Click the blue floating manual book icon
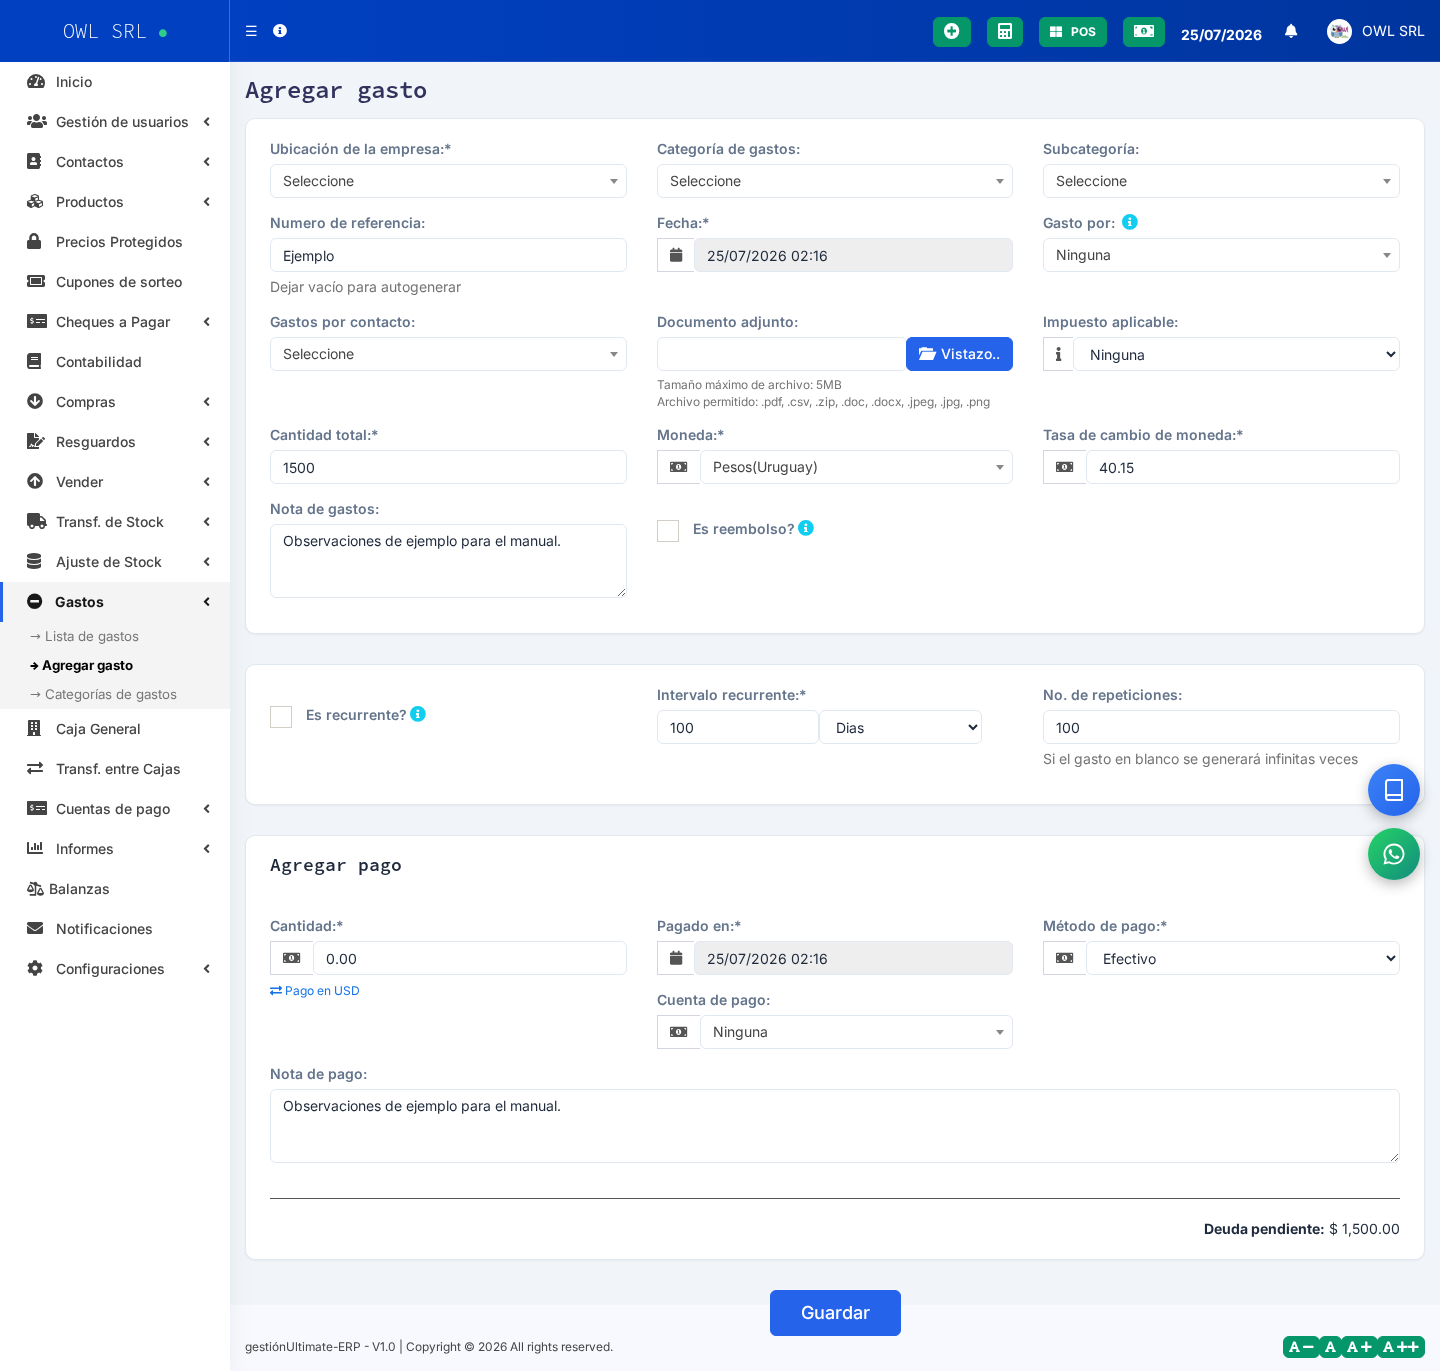The image size is (1440, 1371). click(1394, 790)
